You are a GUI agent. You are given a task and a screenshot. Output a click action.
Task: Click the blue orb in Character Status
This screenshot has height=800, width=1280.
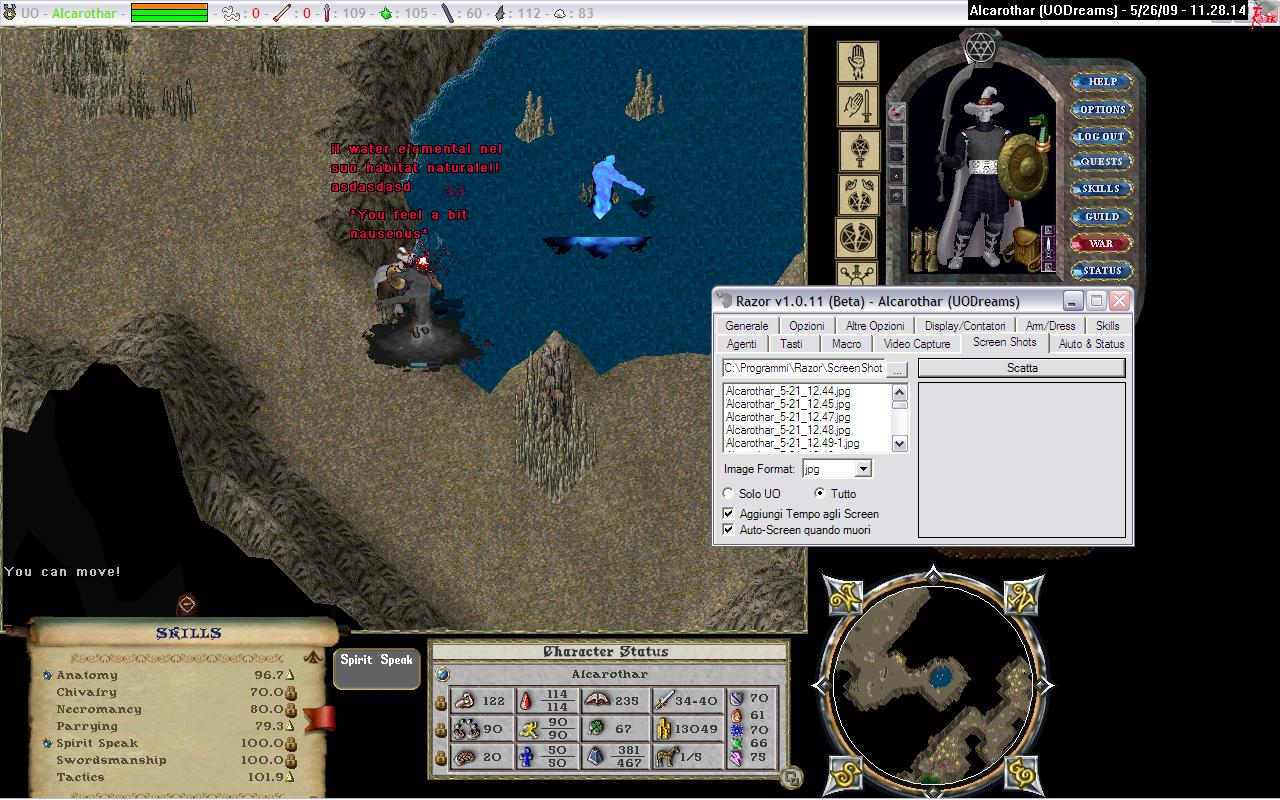444,674
